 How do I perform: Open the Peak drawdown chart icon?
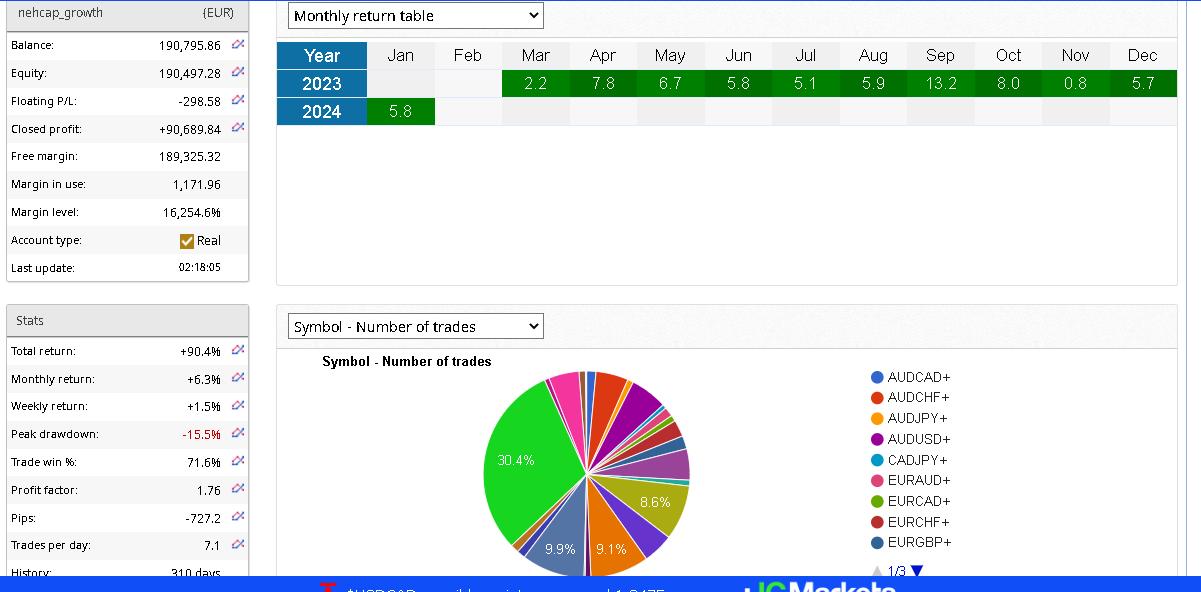[x=238, y=434]
